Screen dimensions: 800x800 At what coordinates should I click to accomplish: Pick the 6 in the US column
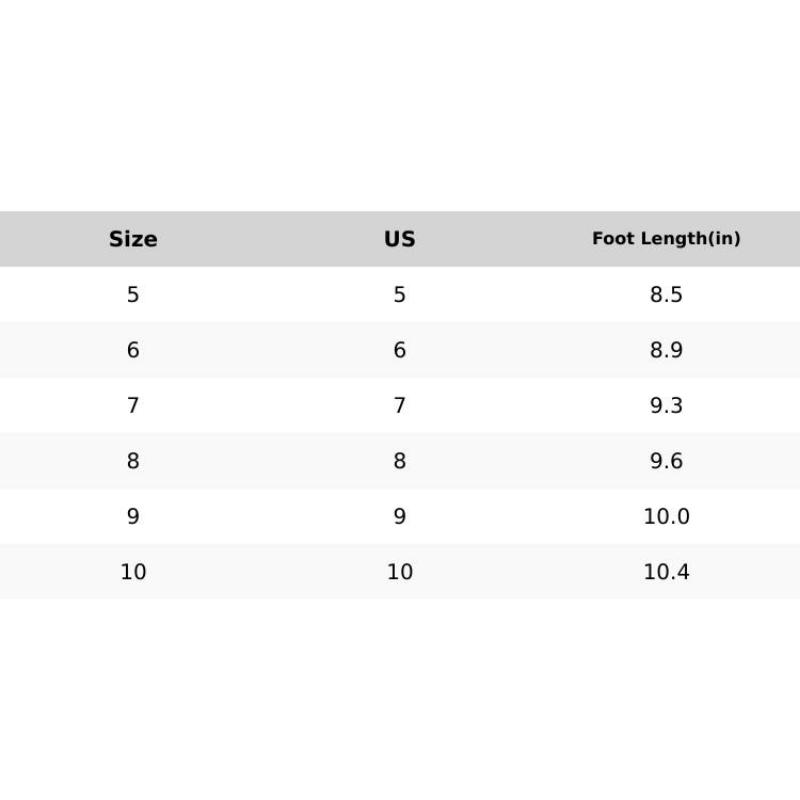pyautogui.click(x=400, y=350)
